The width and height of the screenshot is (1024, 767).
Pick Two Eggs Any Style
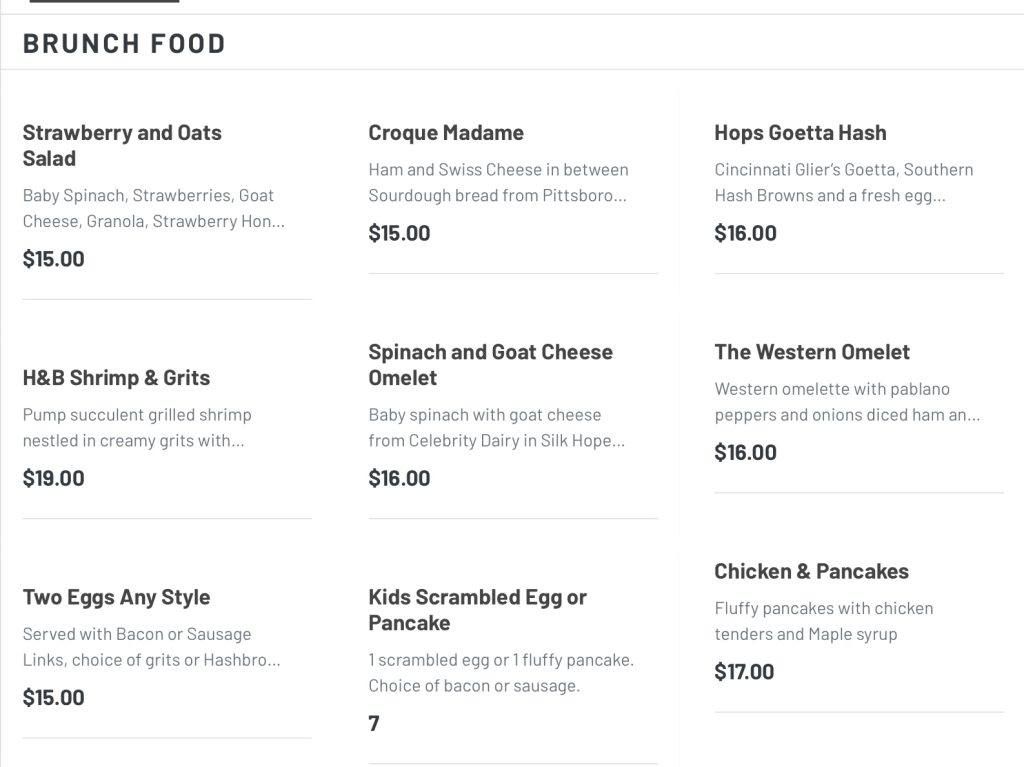pos(116,597)
